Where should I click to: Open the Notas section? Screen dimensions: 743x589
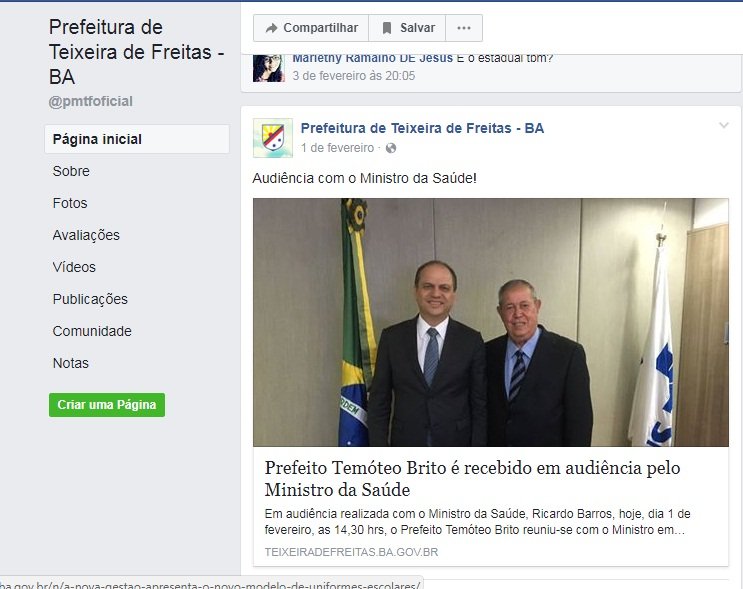(x=71, y=363)
